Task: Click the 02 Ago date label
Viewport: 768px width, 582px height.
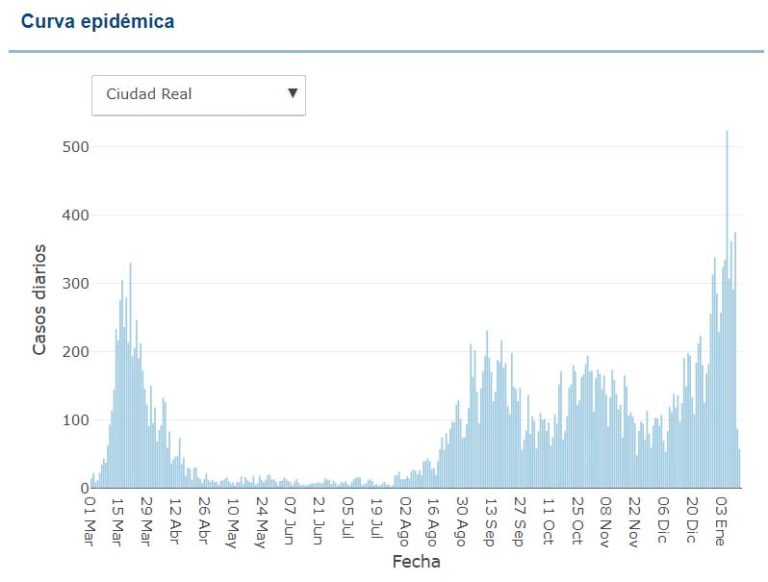Action: click(404, 519)
